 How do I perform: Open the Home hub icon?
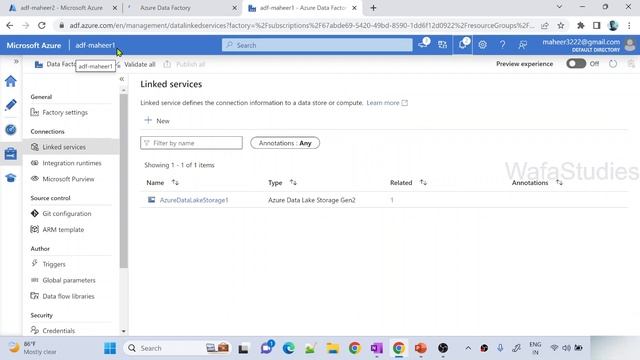coord(11,81)
